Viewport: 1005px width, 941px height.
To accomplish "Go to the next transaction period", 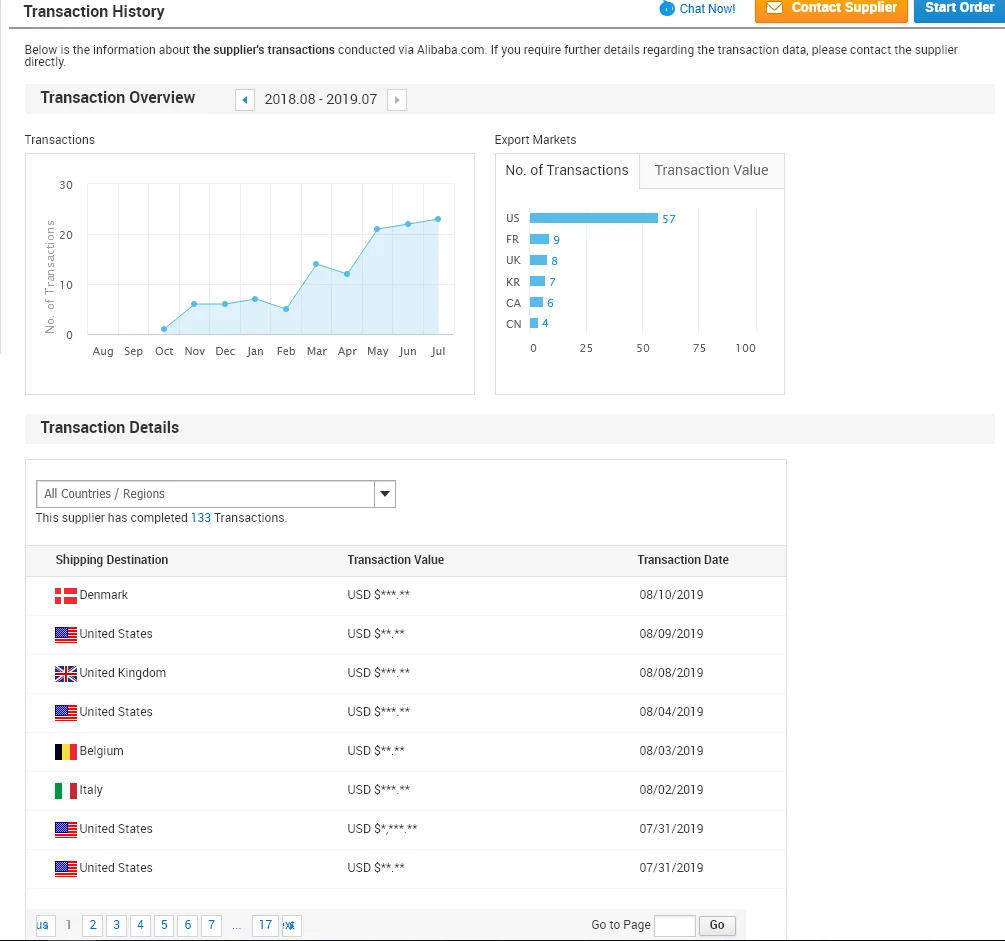I will pyautogui.click(x=397, y=100).
